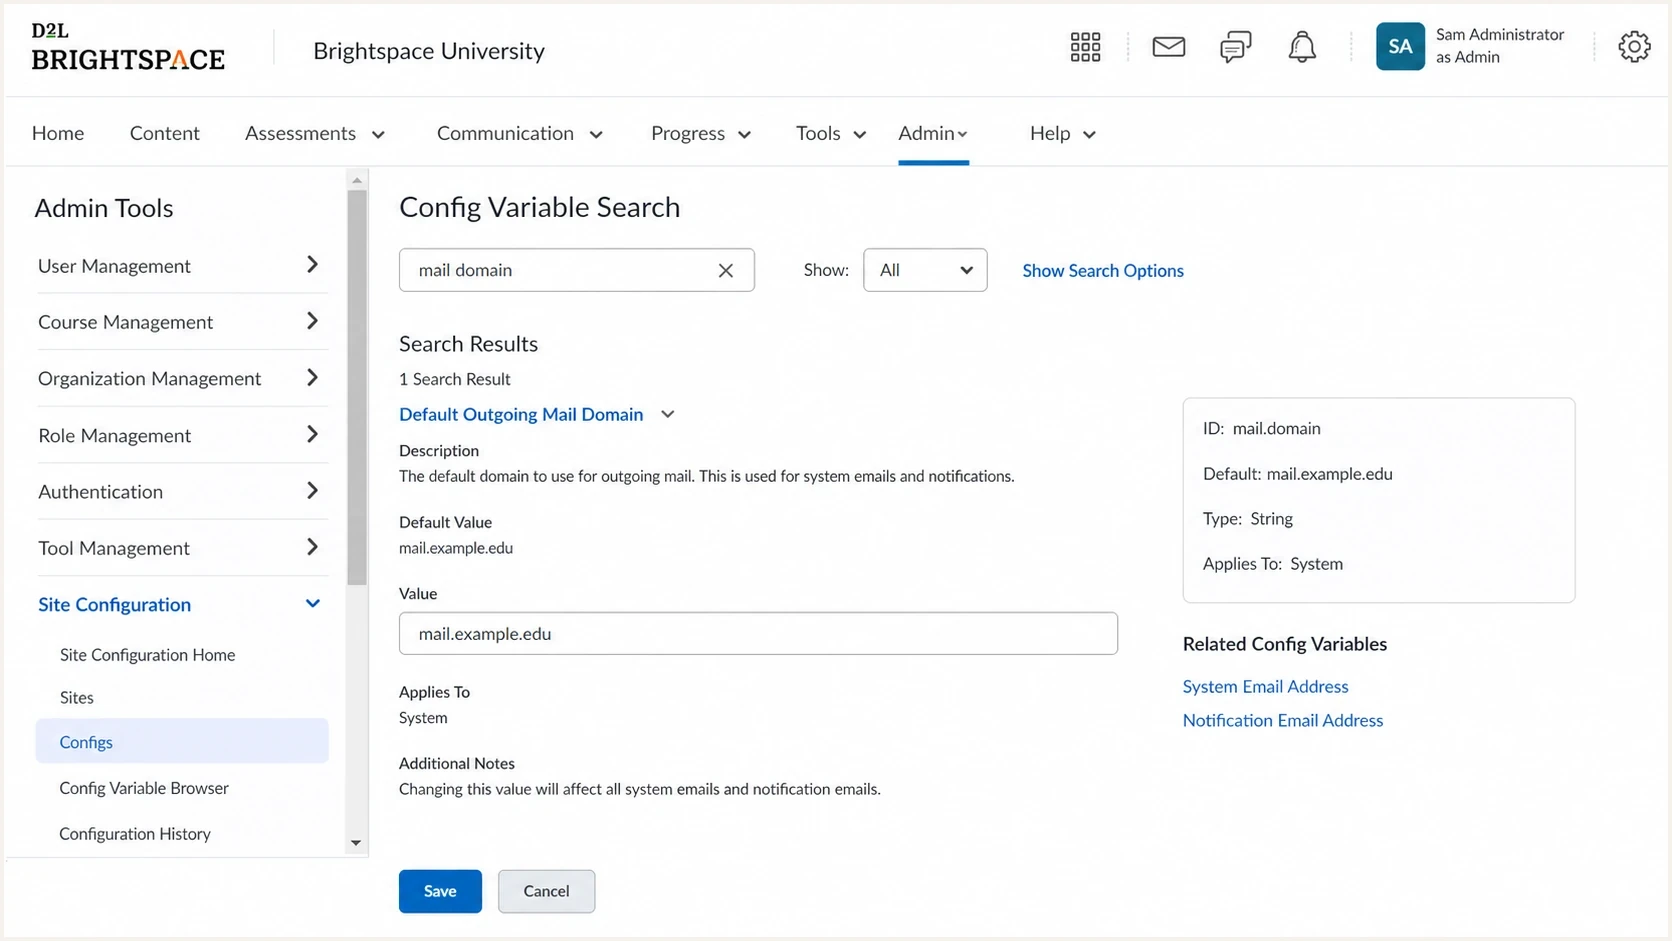This screenshot has height=941, width=1672.
Task: Go to the Home page
Action: pos(58,133)
